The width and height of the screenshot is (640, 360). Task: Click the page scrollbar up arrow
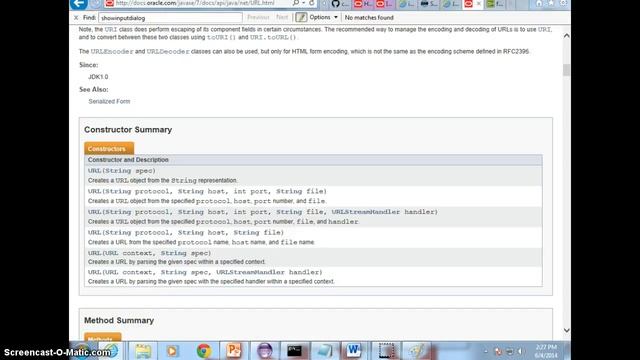coord(567,36)
